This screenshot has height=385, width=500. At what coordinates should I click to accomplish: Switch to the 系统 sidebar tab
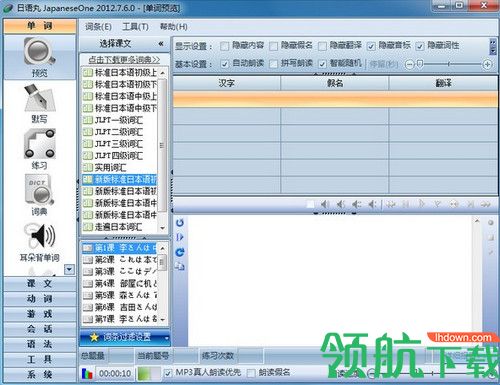coord(40,374)
